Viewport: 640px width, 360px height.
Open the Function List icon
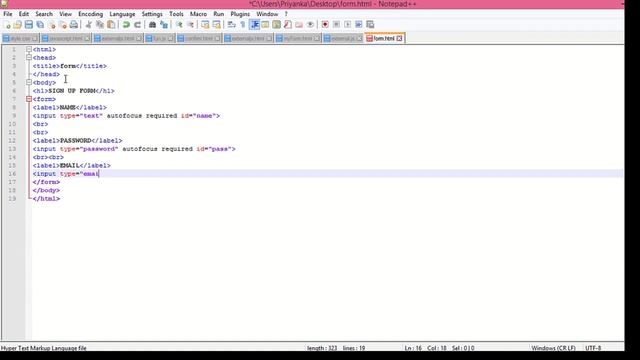(x=288, y=25)
